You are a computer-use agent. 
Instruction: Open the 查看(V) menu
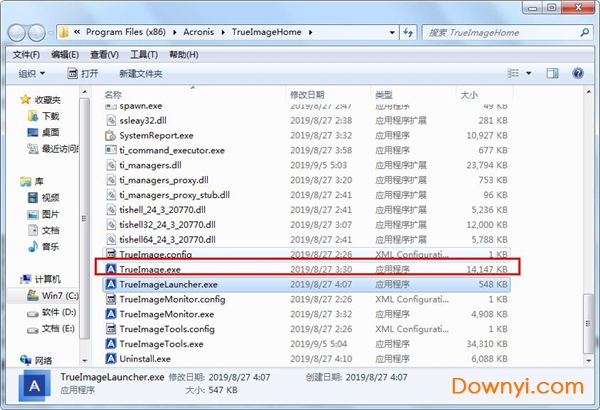[104, 55]
